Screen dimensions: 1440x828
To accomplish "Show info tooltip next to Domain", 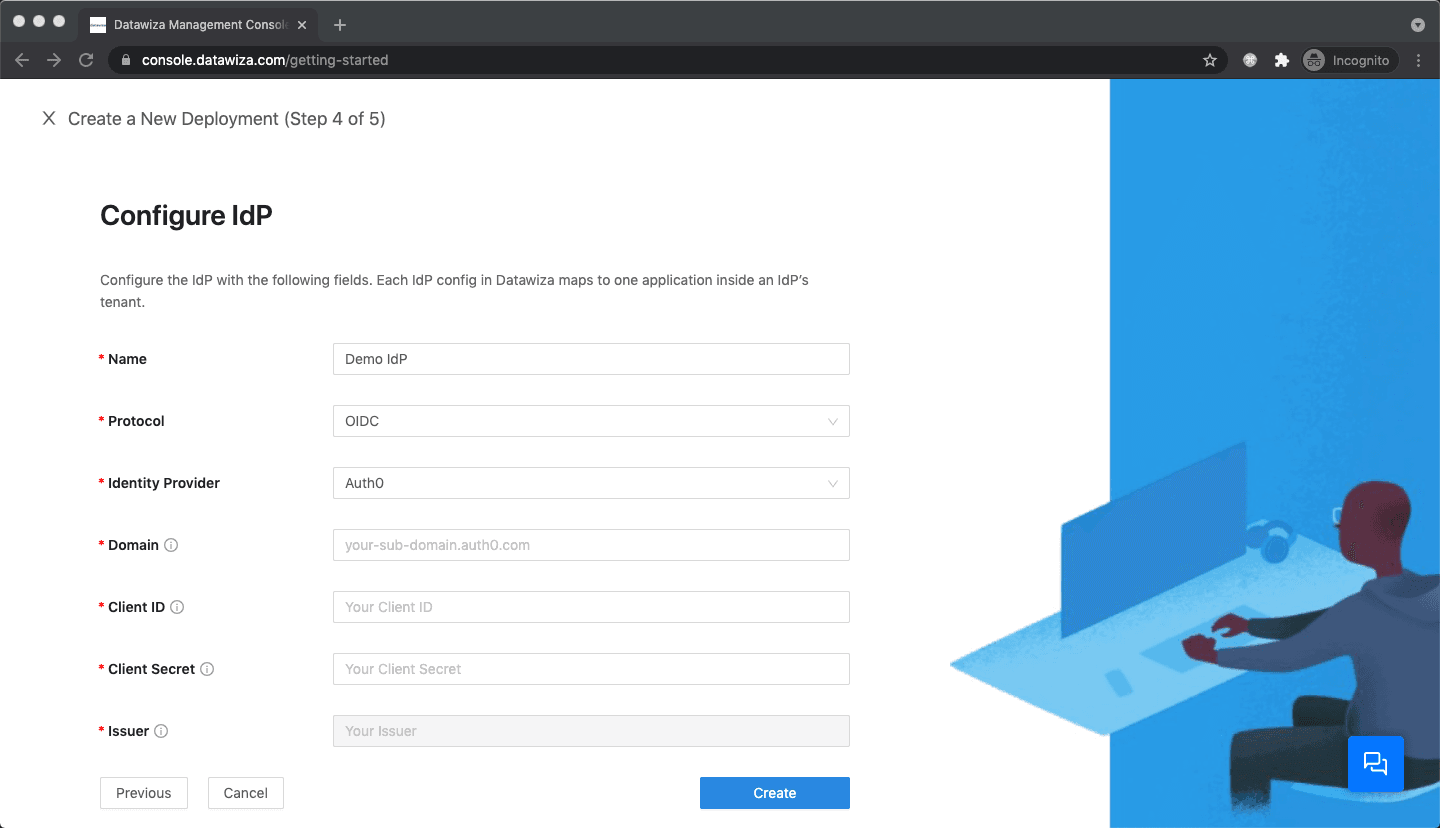I will pyautogui.click(x=171, y=545).
